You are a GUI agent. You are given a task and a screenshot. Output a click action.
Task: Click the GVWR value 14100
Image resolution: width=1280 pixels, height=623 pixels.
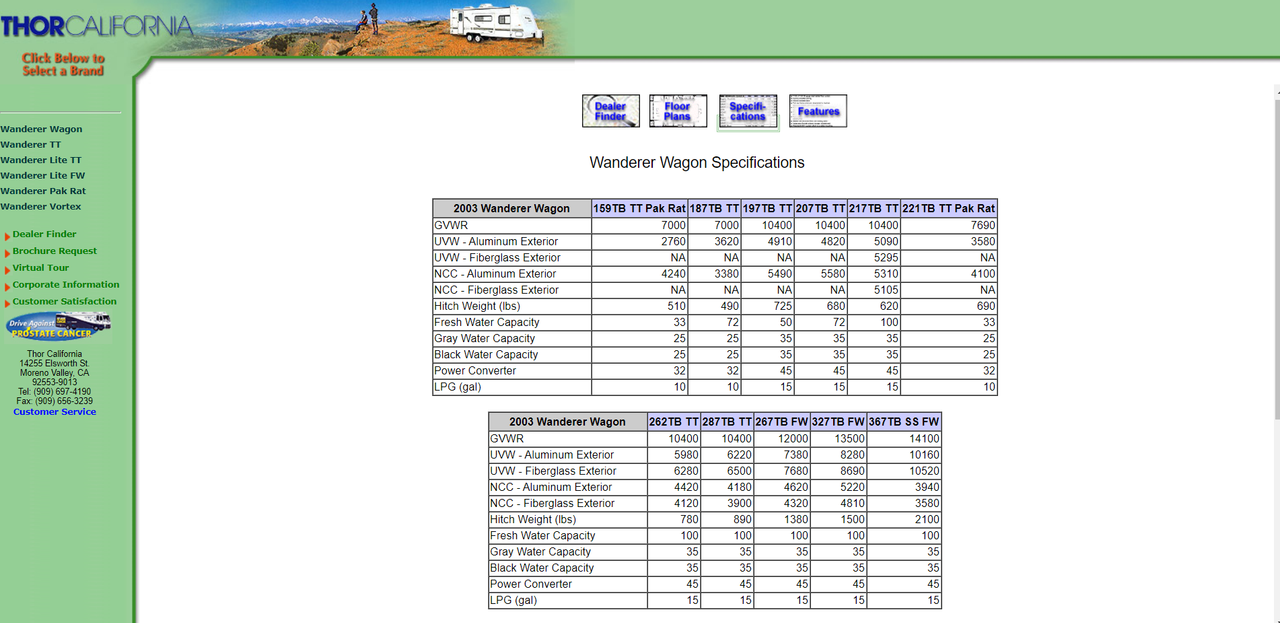924,438
